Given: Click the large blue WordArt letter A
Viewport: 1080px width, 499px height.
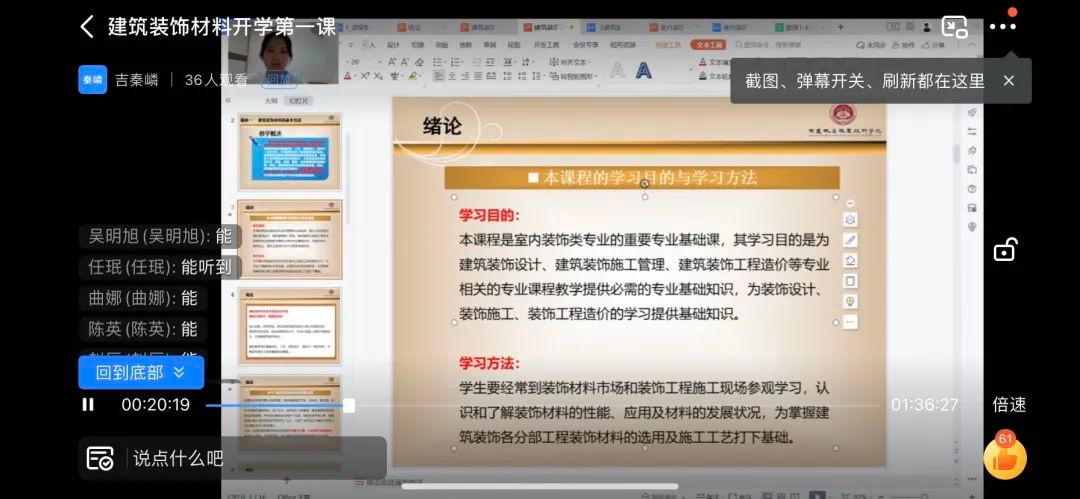Looking at the screenshot, I should point(644,70).
